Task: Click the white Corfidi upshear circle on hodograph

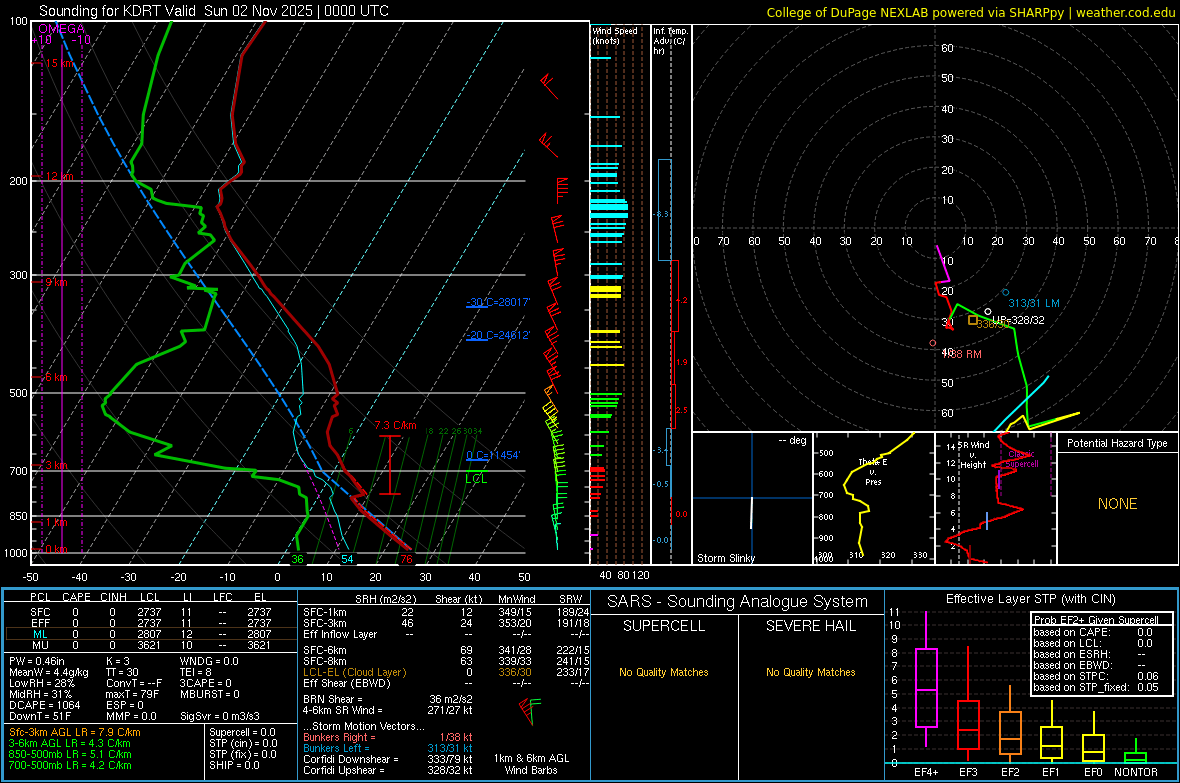Action: tap(988, 312)
